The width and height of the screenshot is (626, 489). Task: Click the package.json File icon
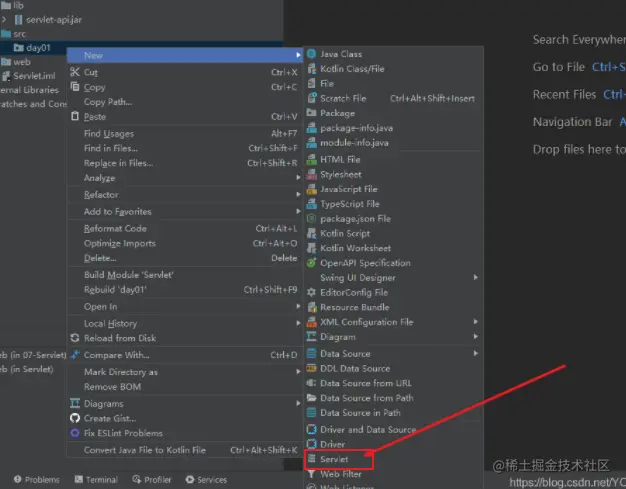311,219
